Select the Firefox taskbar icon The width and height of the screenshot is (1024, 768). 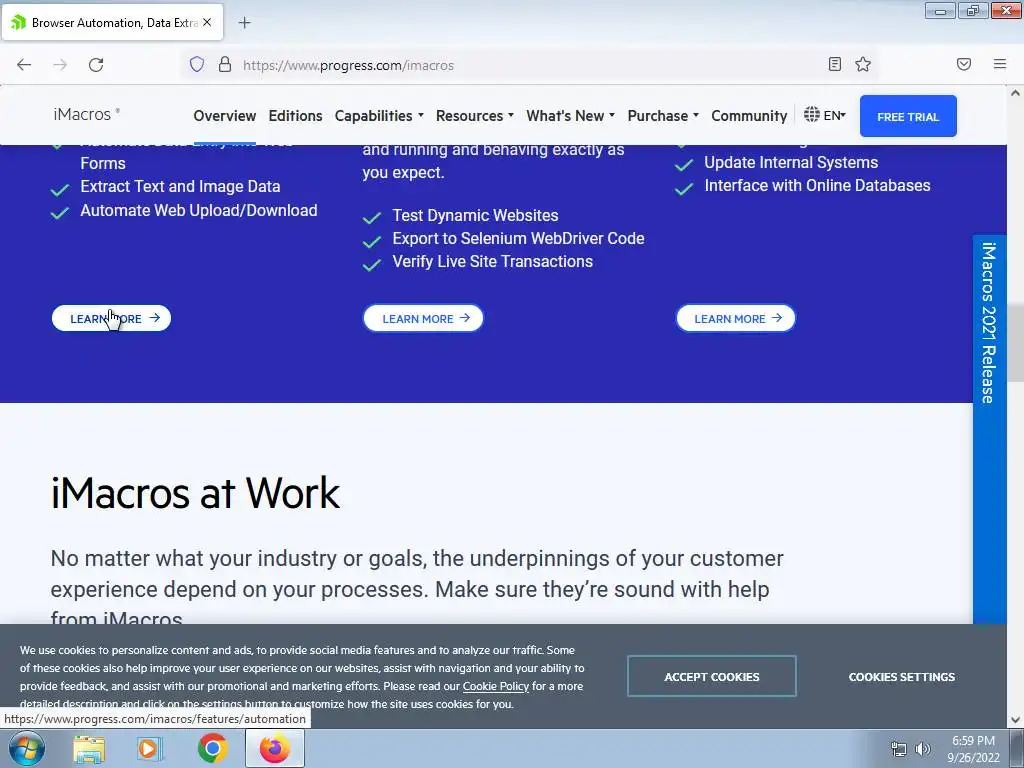pyautogui.click(x=275, y=748)
